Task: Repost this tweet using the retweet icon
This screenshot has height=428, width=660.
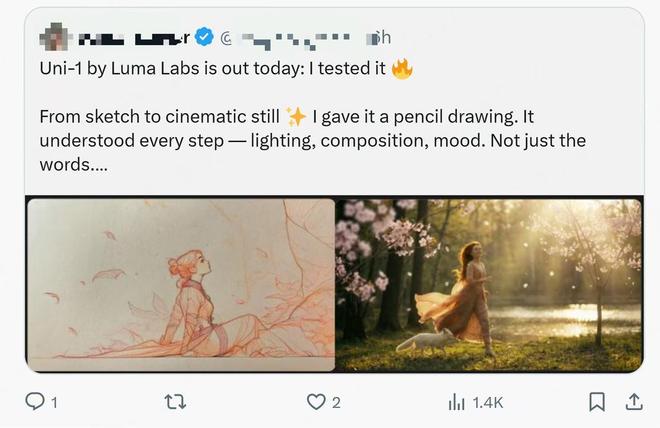Action: tap(176, 402)
